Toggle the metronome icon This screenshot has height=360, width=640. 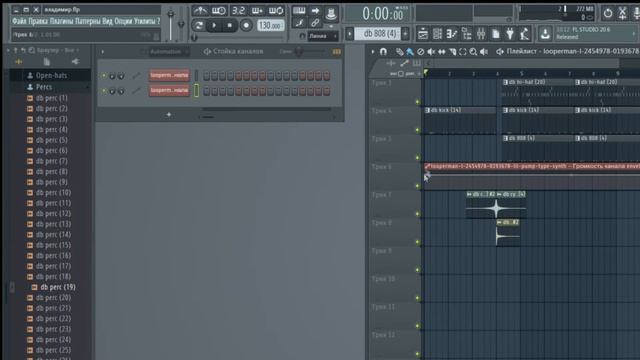(x=200, y=11)
